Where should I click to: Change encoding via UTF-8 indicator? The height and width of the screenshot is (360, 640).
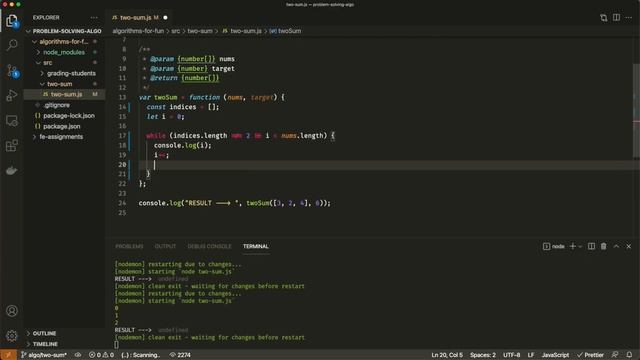511,355
